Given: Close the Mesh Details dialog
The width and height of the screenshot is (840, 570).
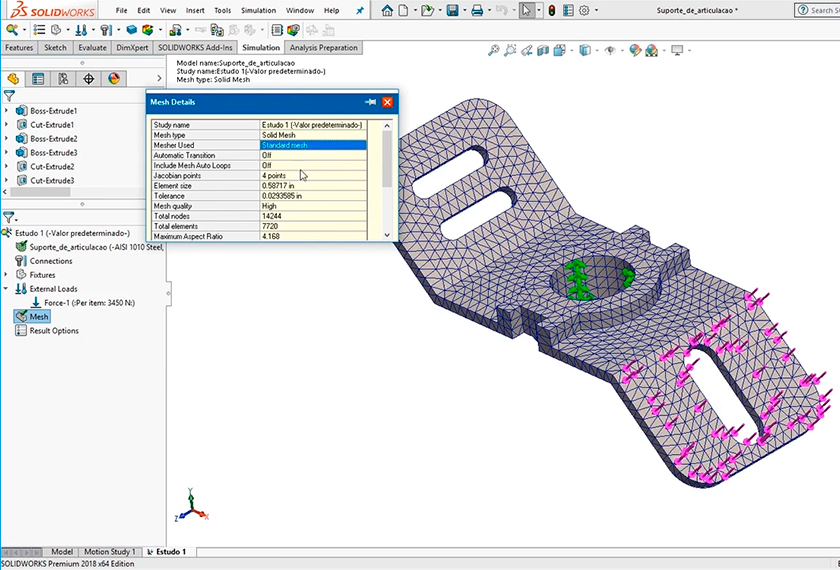Looking at the screenshot, I should click(387, 102).
